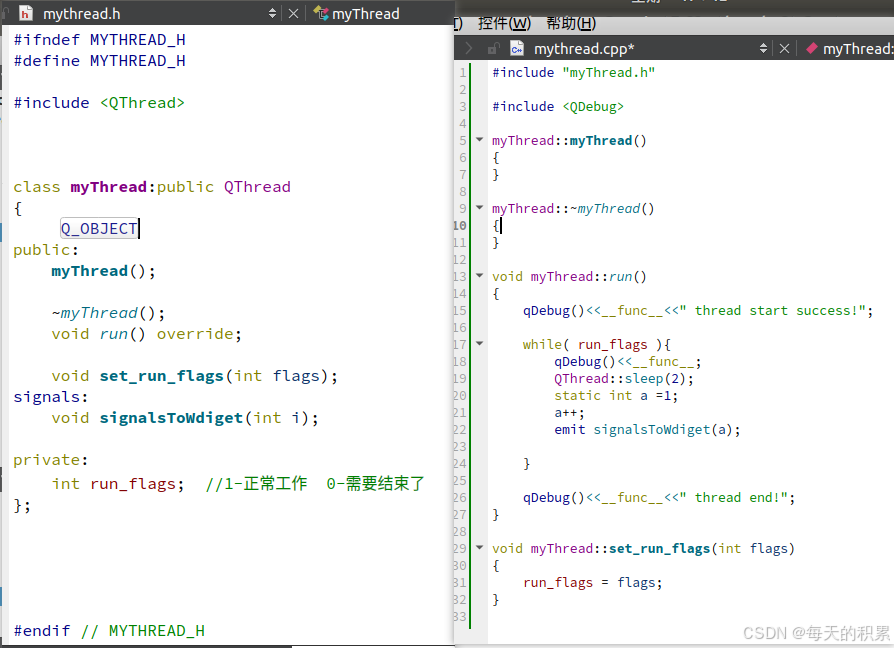The image size is (894, 648).
Task: Toggle fold for myThread constructor at line 5
Action: (480, 141)
